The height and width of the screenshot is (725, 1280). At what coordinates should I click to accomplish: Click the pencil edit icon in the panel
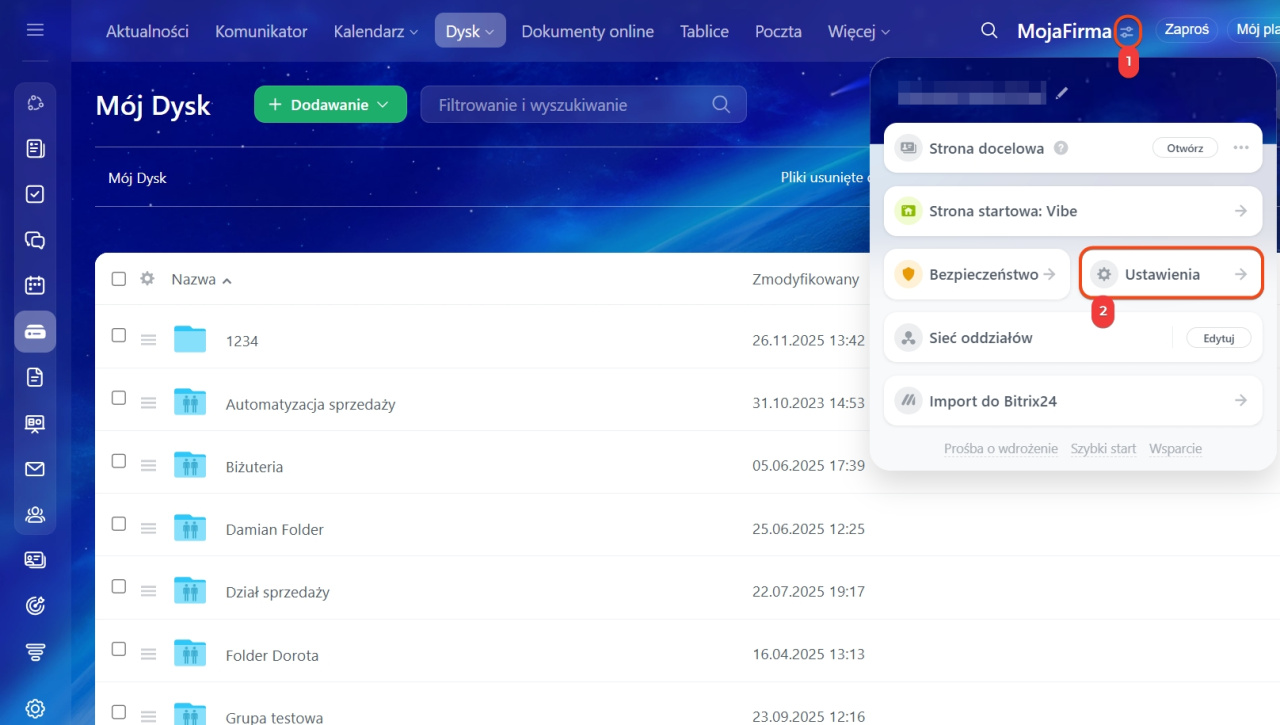(x=1062, y=93)
